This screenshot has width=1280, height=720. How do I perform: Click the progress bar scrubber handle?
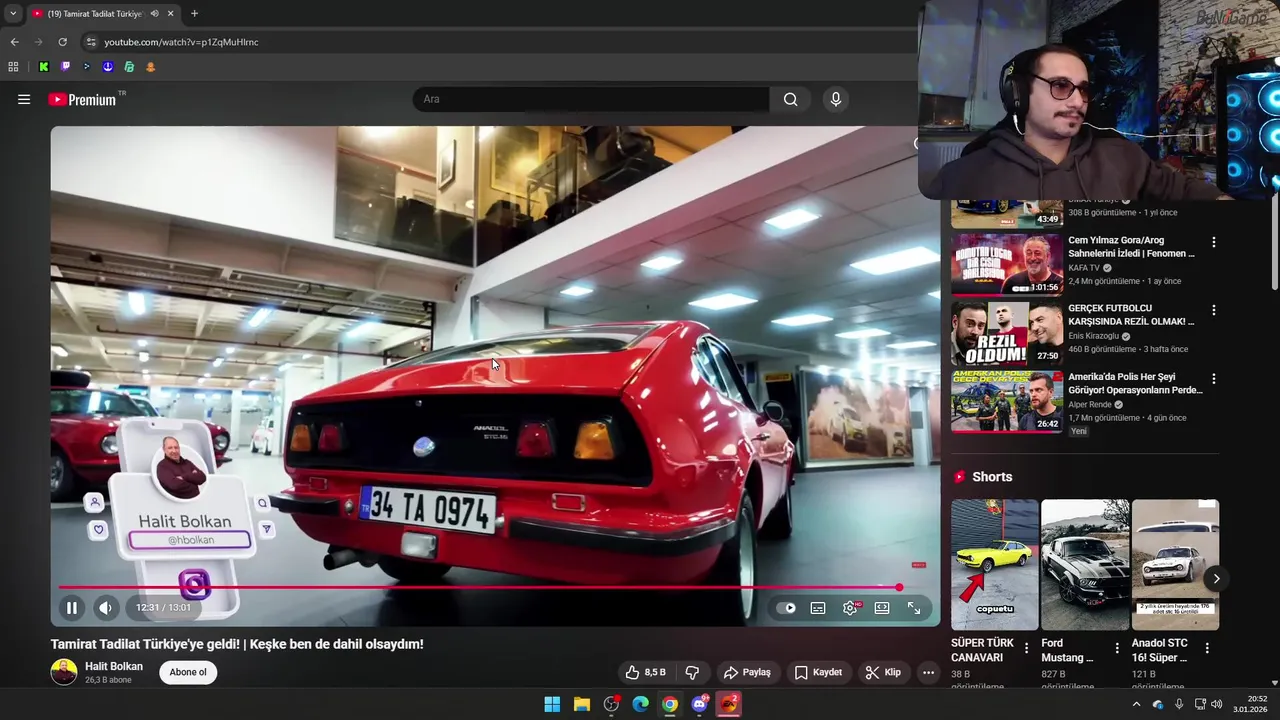pyautogui.click(x=899, y=587)
